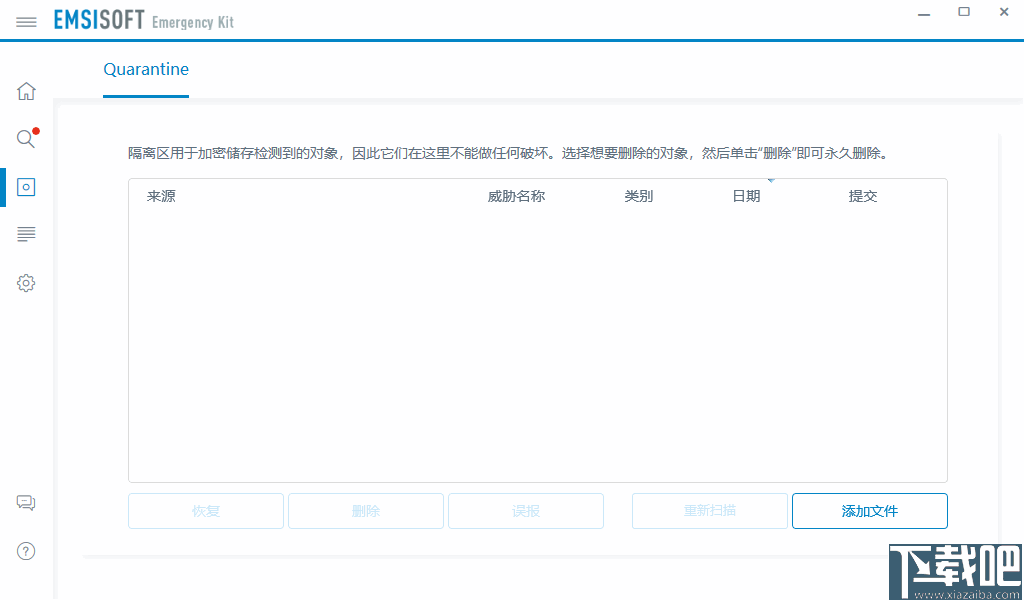Open the Home screen icon
1024x600 pixels.
[25, 90]
